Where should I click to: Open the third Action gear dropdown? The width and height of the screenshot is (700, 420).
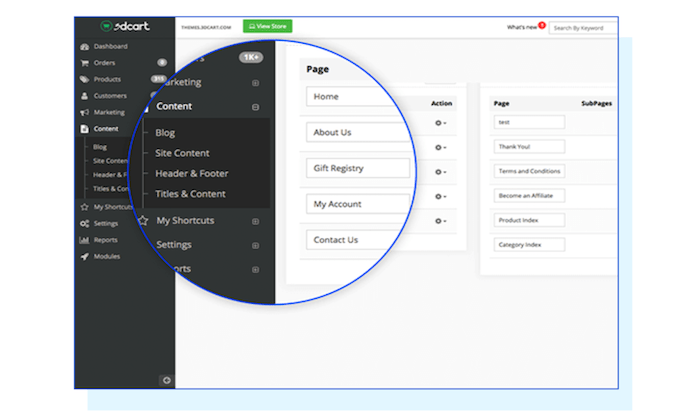(441, 172)
